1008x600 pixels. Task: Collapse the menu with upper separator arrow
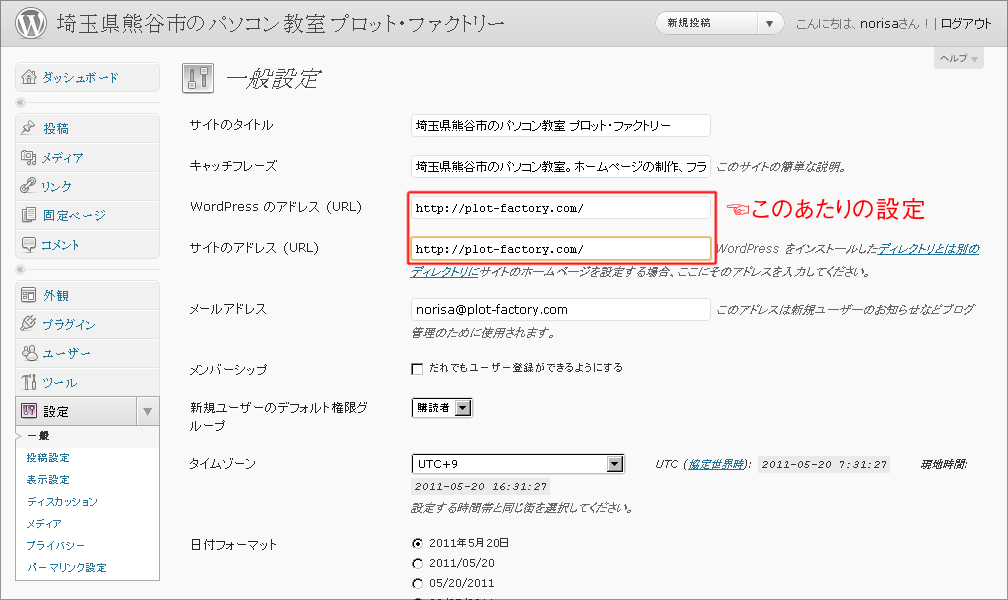coord(21,102)
